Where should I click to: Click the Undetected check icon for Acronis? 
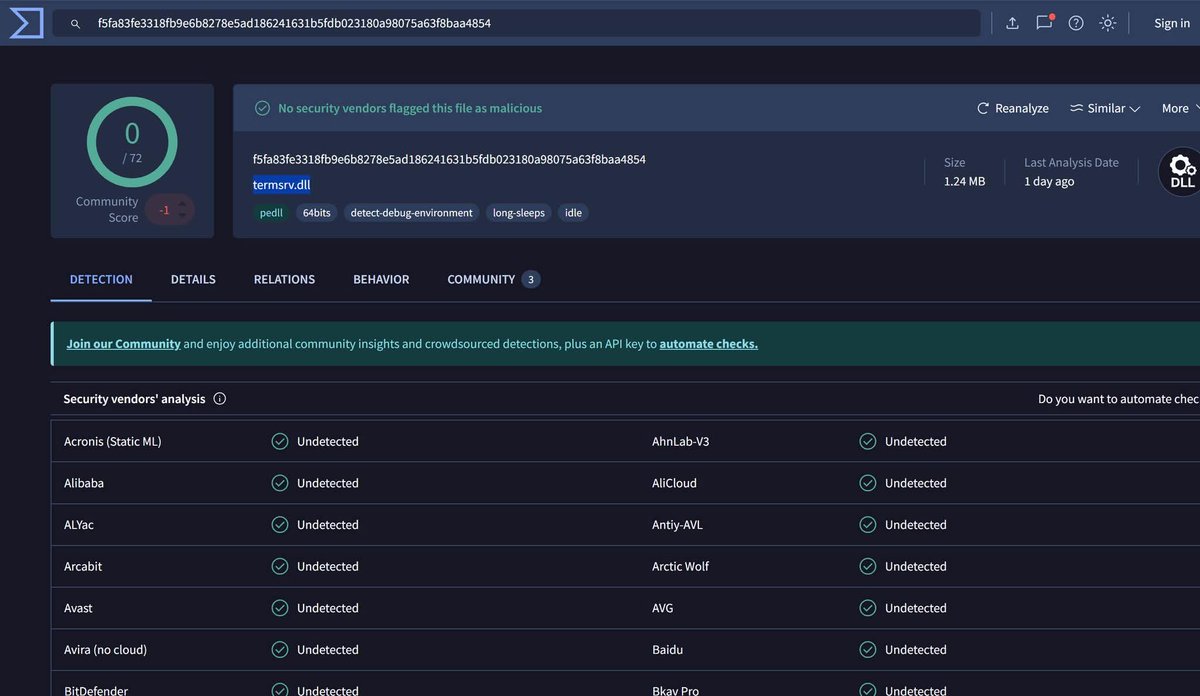coord(280,441)
